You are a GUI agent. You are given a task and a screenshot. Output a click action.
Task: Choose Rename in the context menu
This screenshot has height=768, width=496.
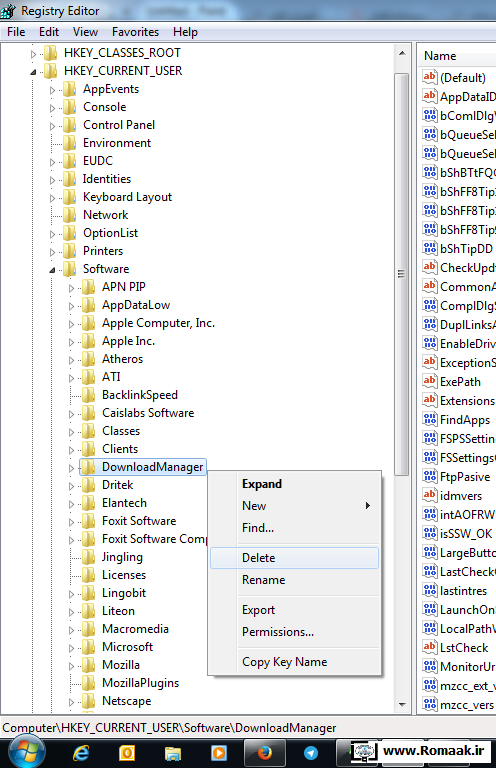pos(294,580)
